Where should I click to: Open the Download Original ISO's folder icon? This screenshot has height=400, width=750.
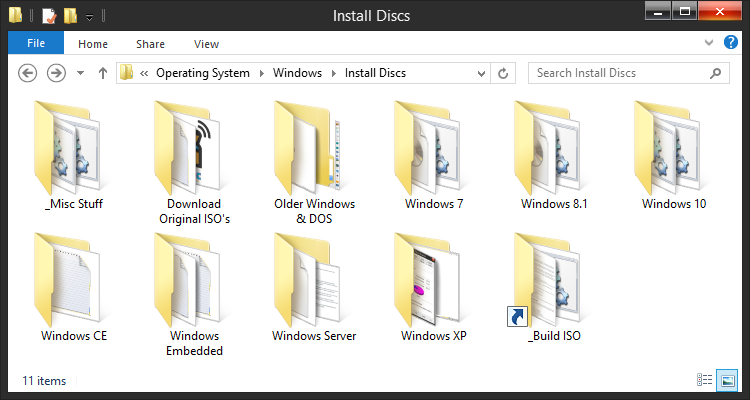[187, 147]
